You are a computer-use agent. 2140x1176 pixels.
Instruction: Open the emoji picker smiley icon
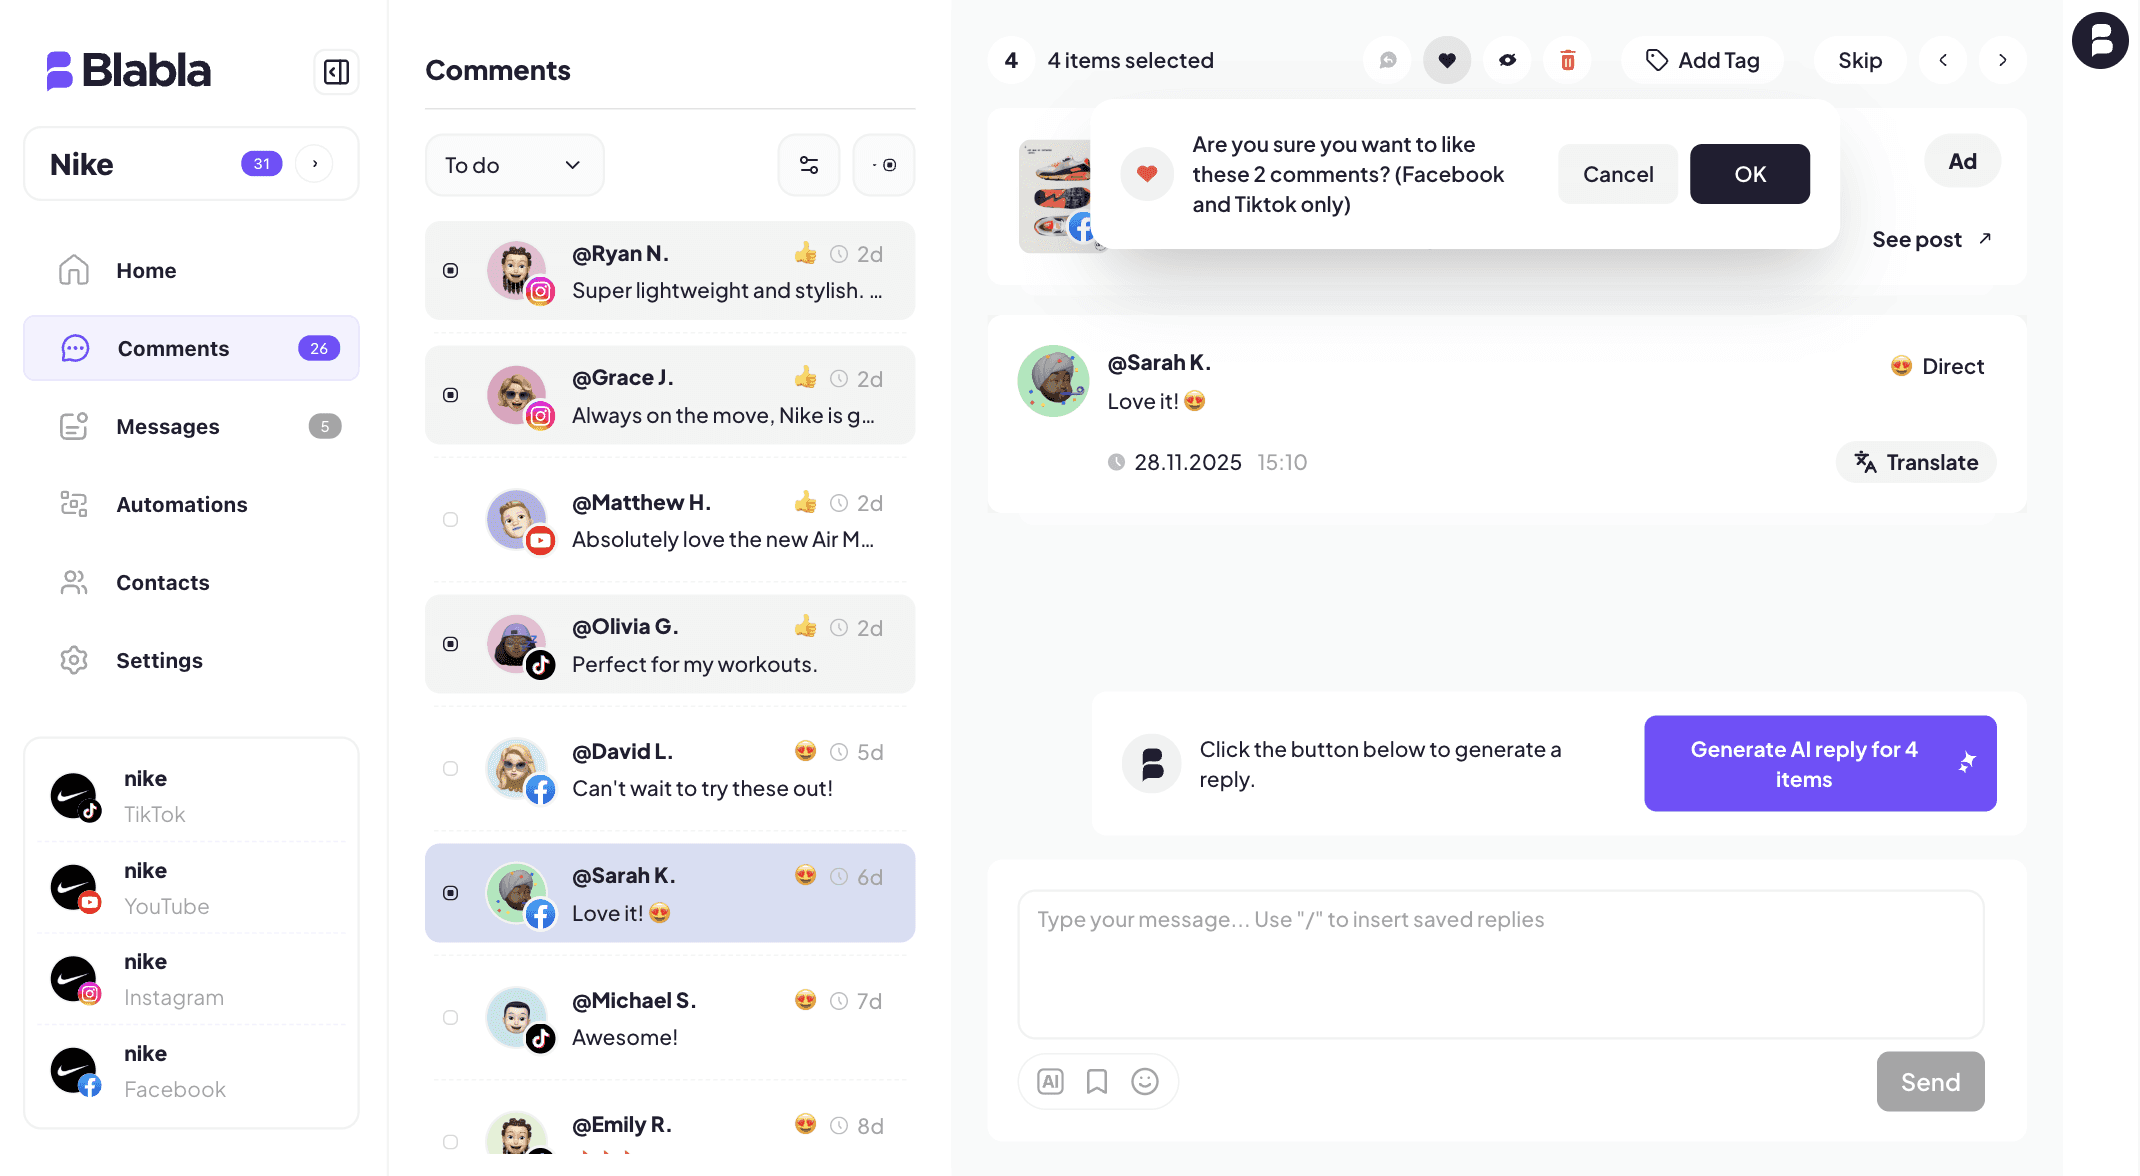point(1145,1081)
